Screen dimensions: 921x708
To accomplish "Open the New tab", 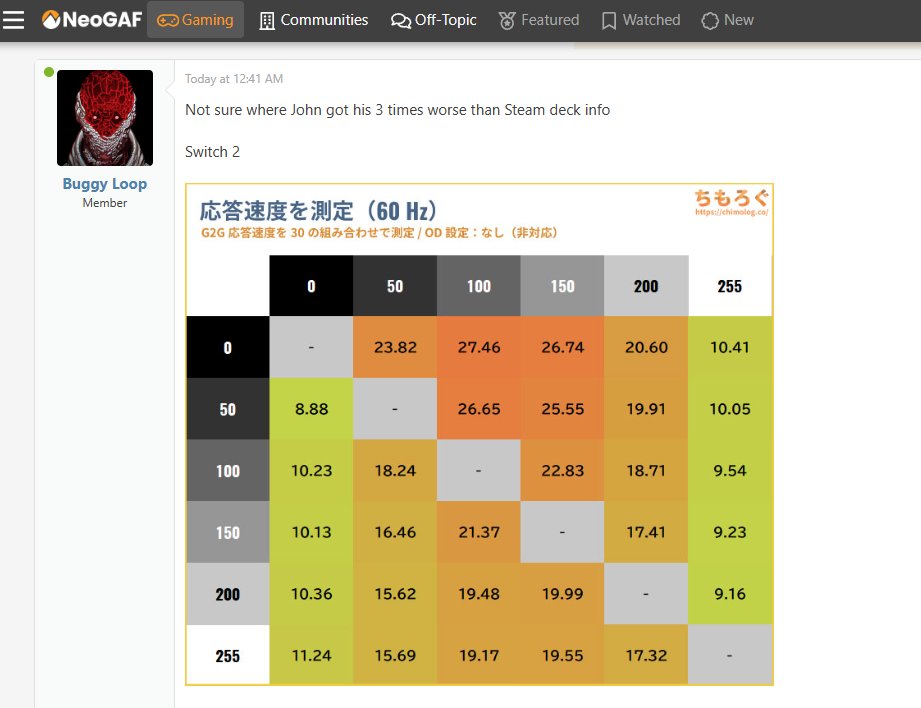I will pyautogui.click(x=727, y=20).
